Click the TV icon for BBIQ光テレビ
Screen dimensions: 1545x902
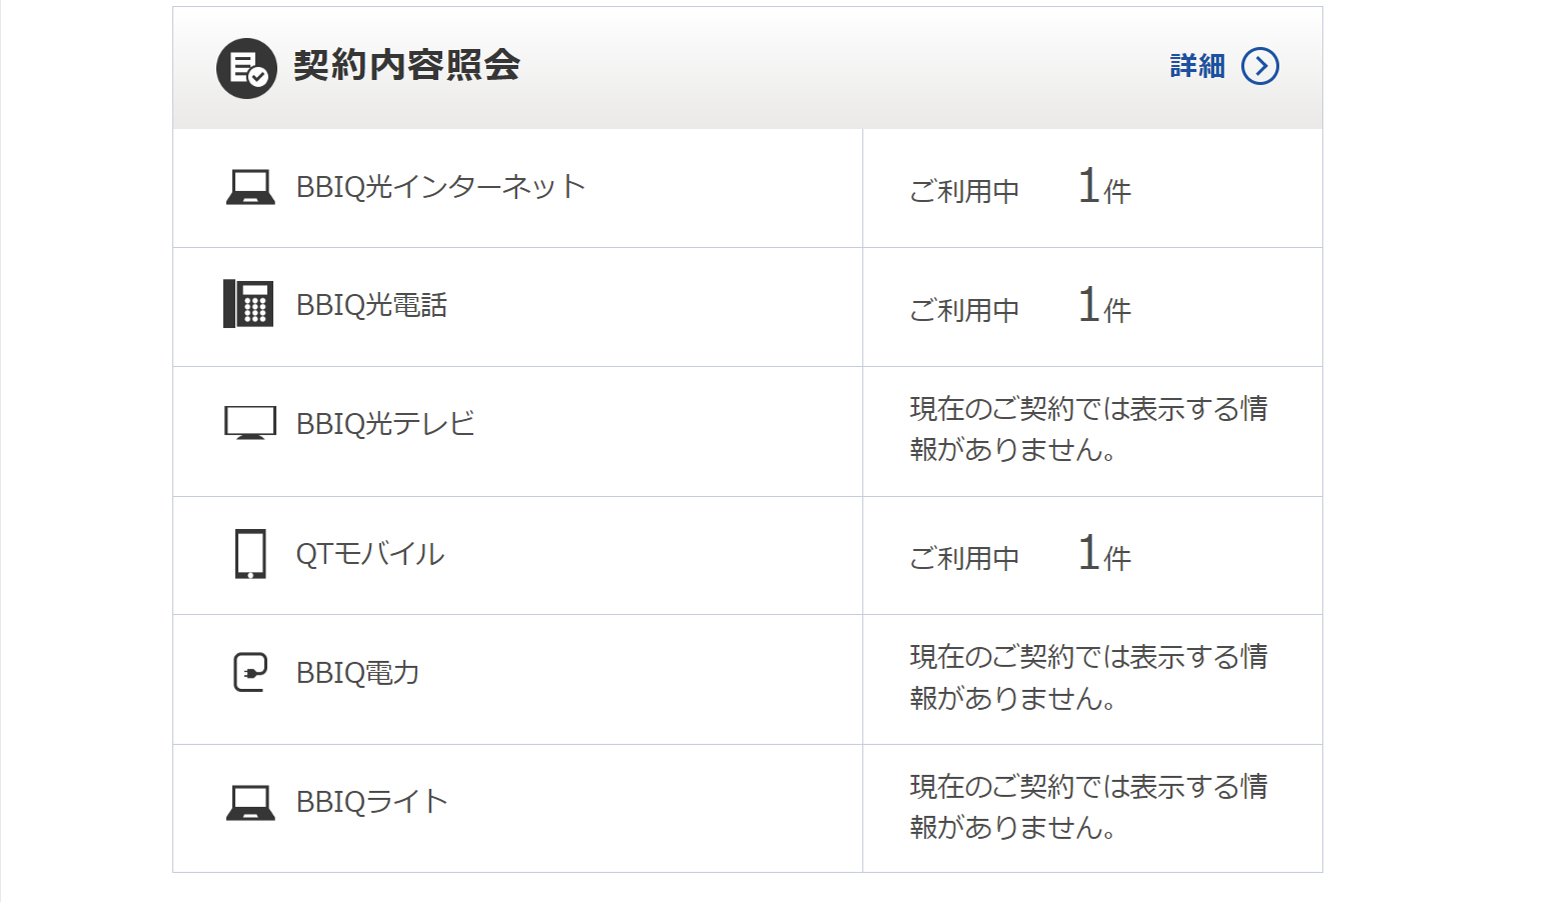click(250, 423)
